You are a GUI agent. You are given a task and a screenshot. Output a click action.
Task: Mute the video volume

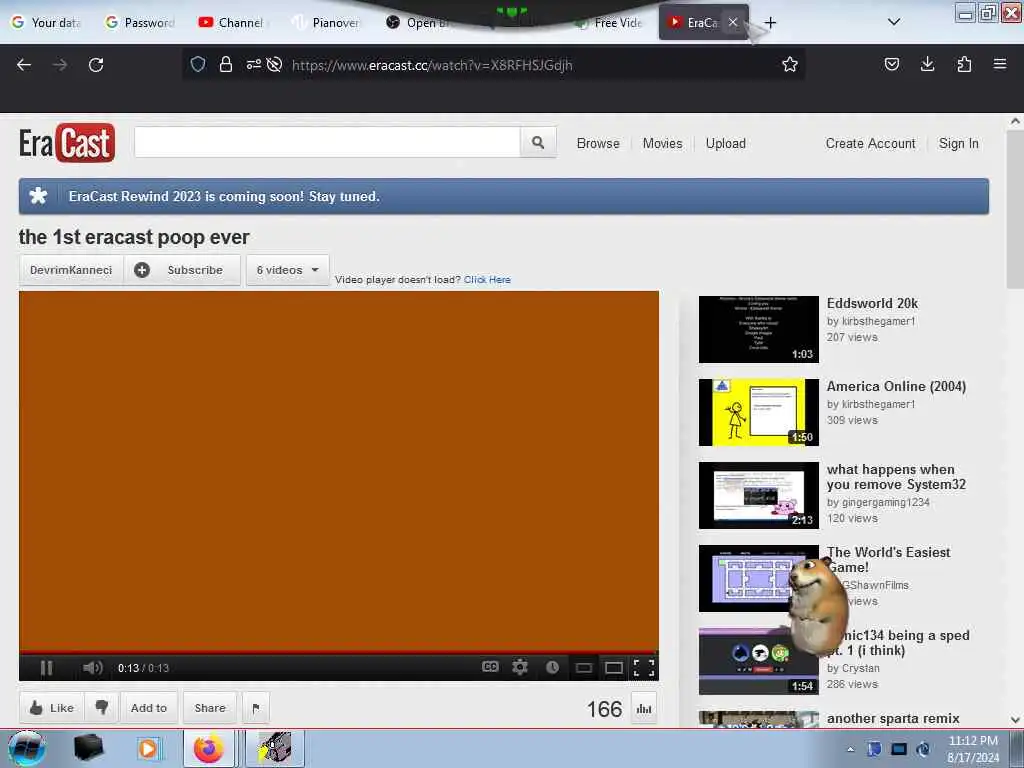93,667
